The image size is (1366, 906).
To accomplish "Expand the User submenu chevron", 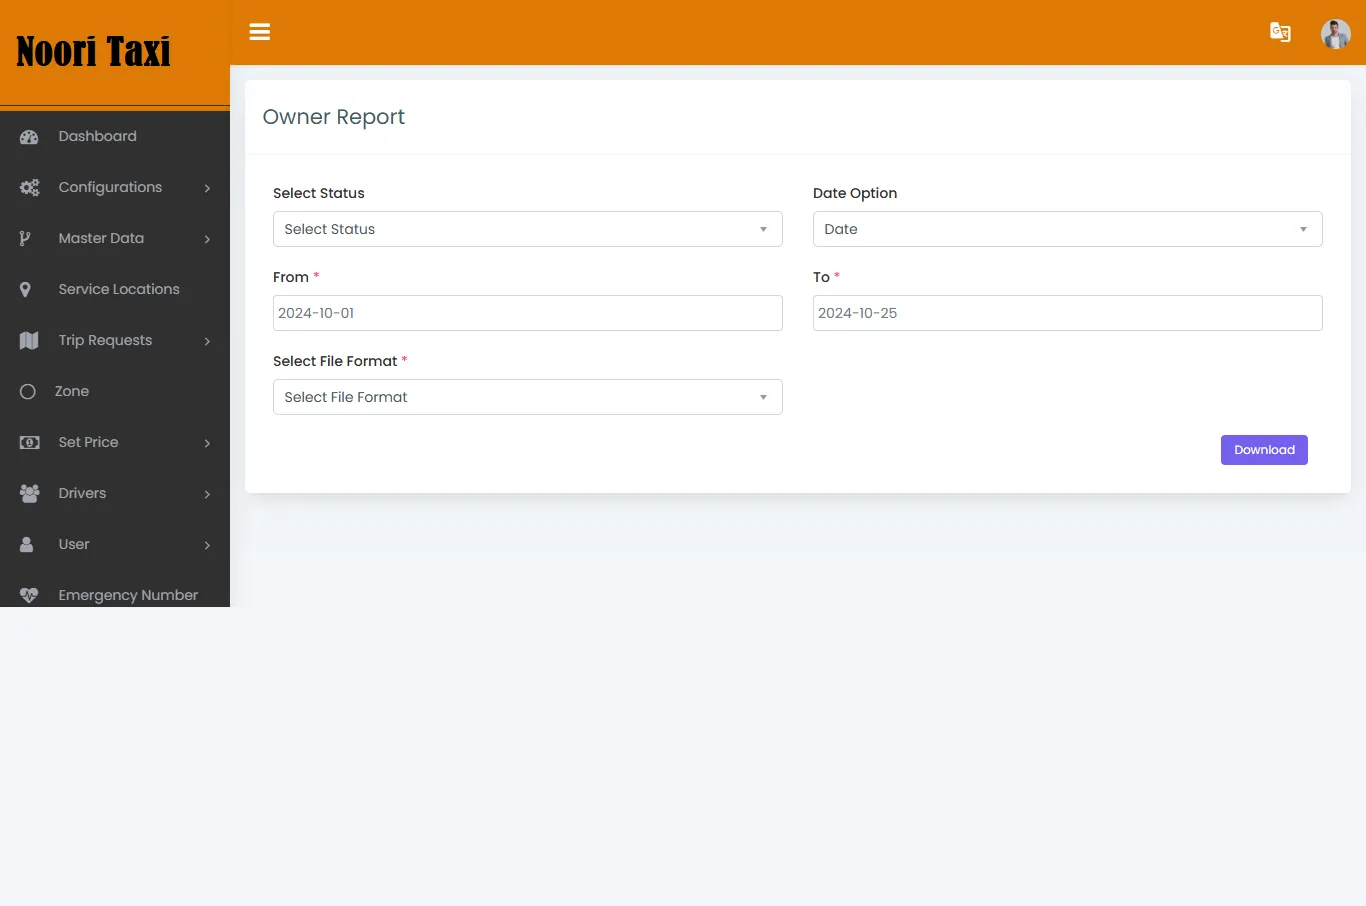I will (207, 544).
